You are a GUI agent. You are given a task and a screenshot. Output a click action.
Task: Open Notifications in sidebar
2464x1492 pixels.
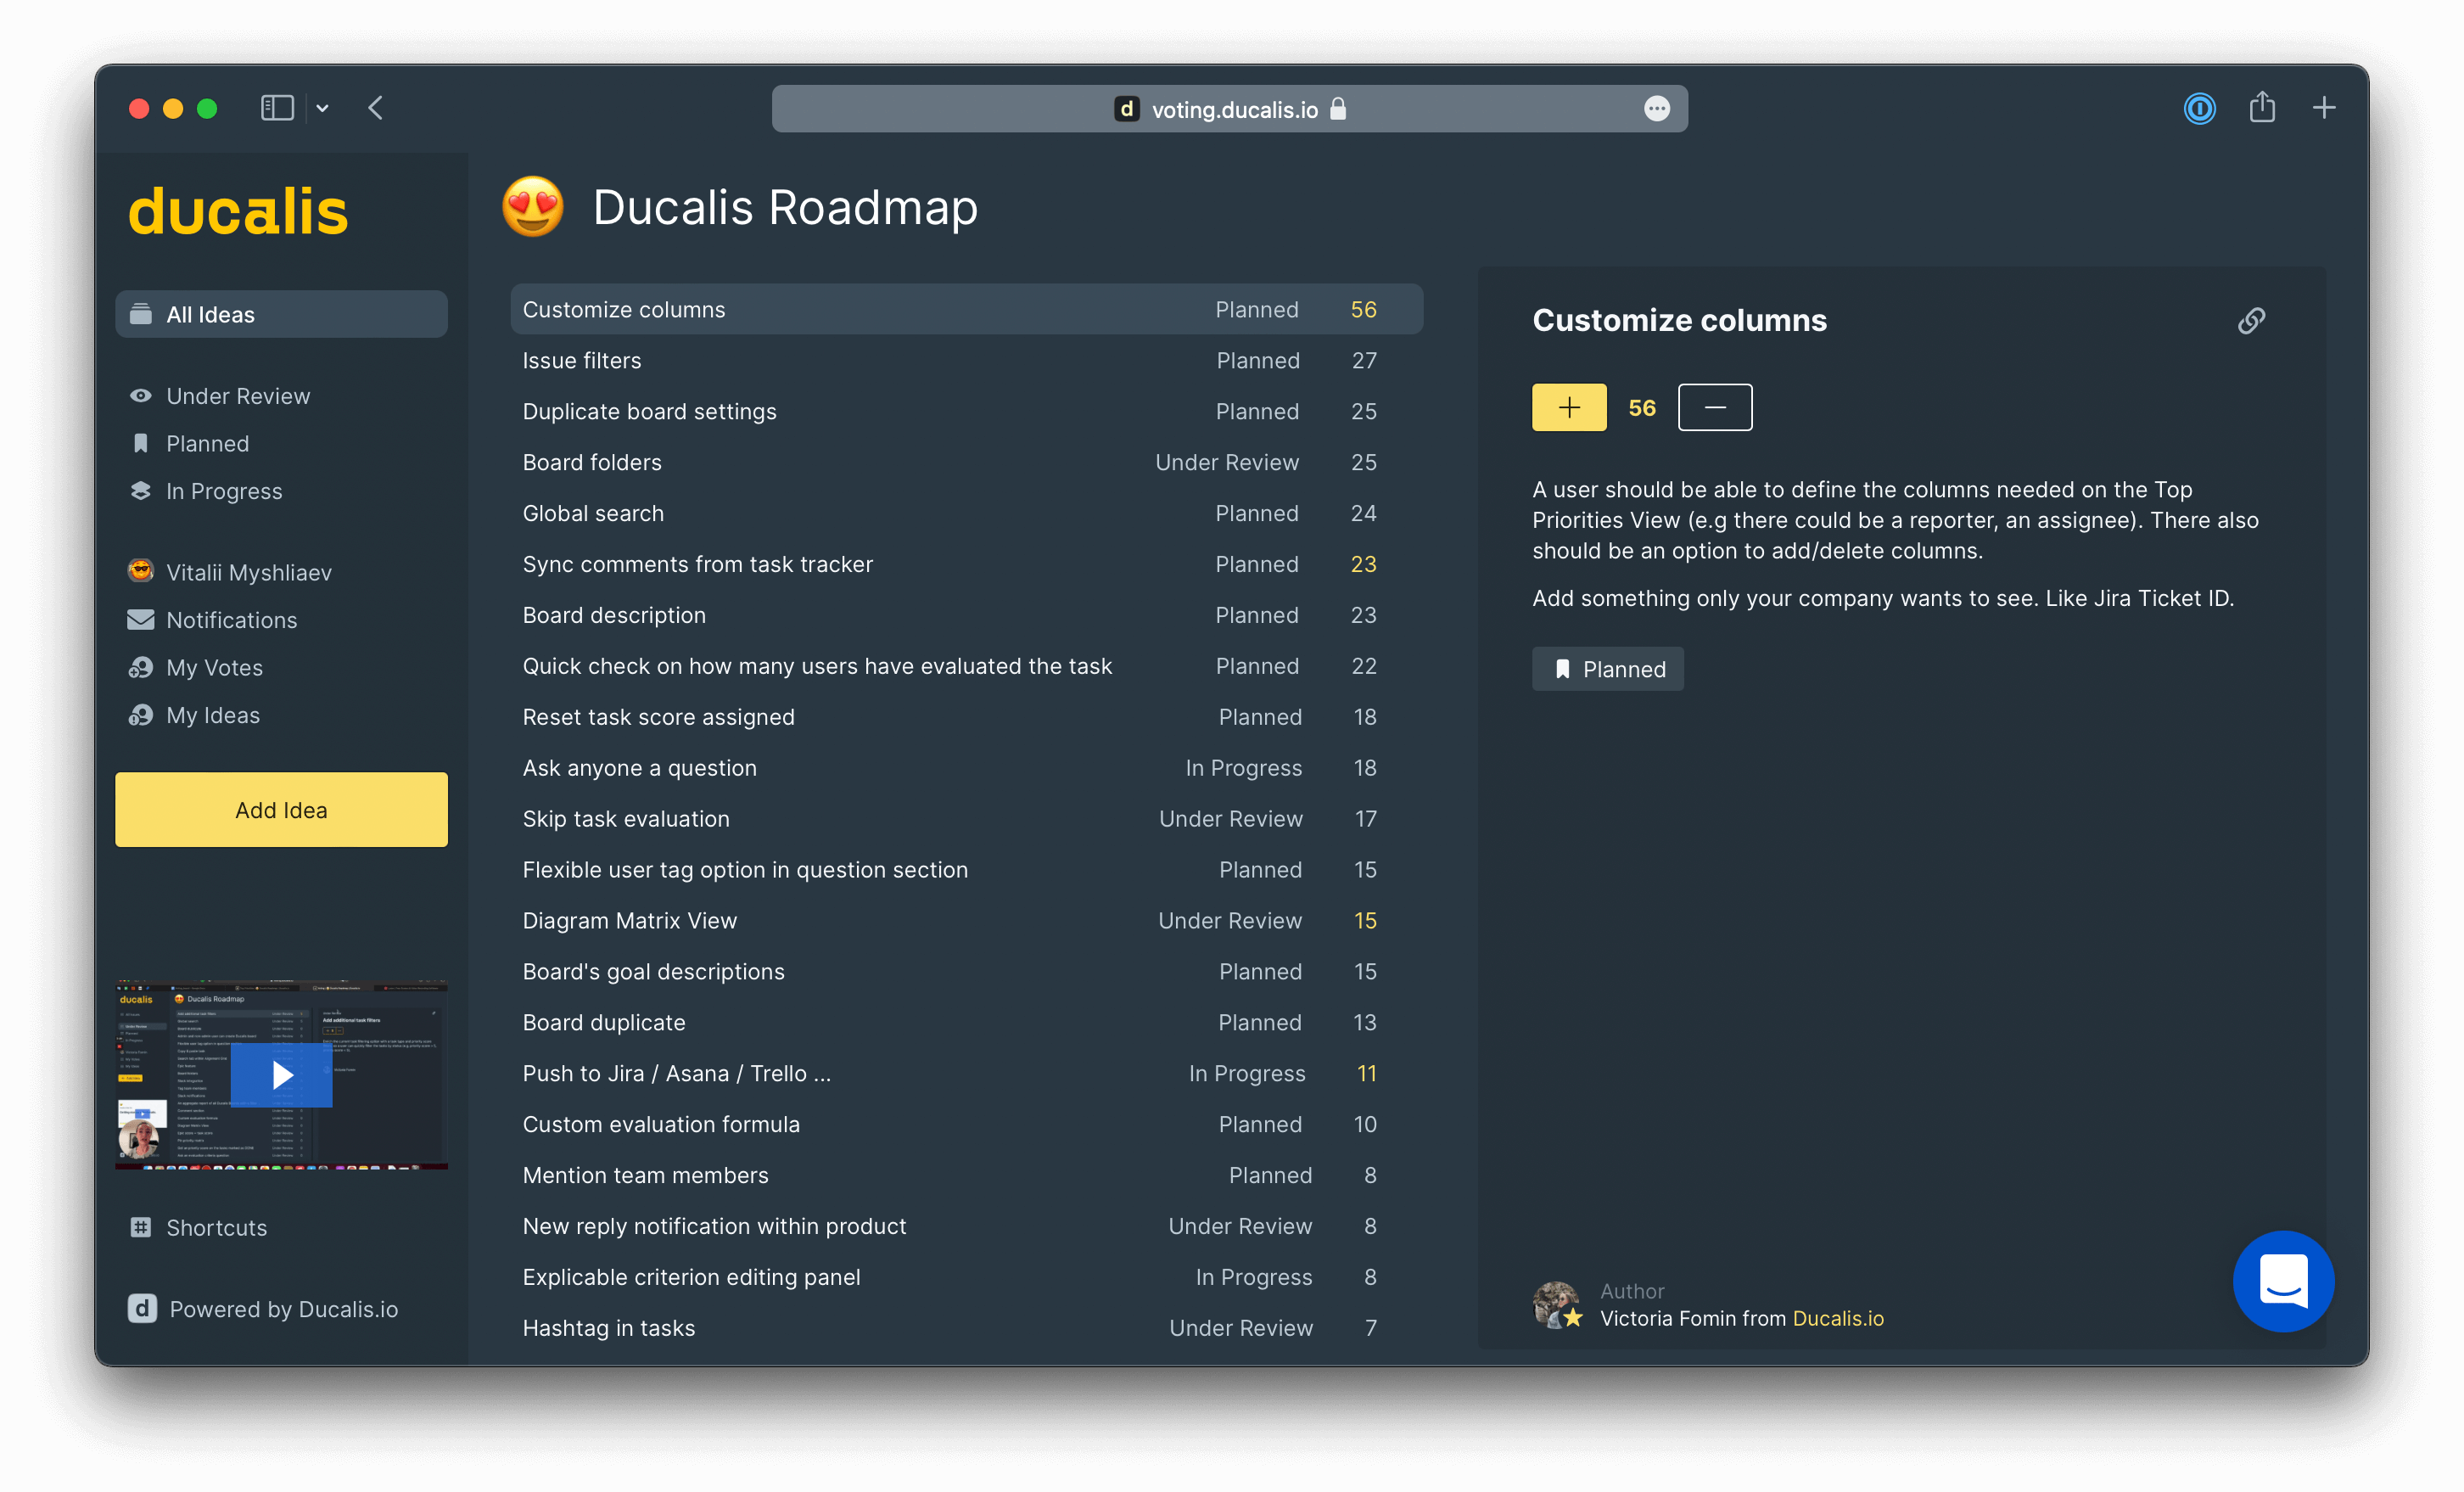[x=231, y=620]
